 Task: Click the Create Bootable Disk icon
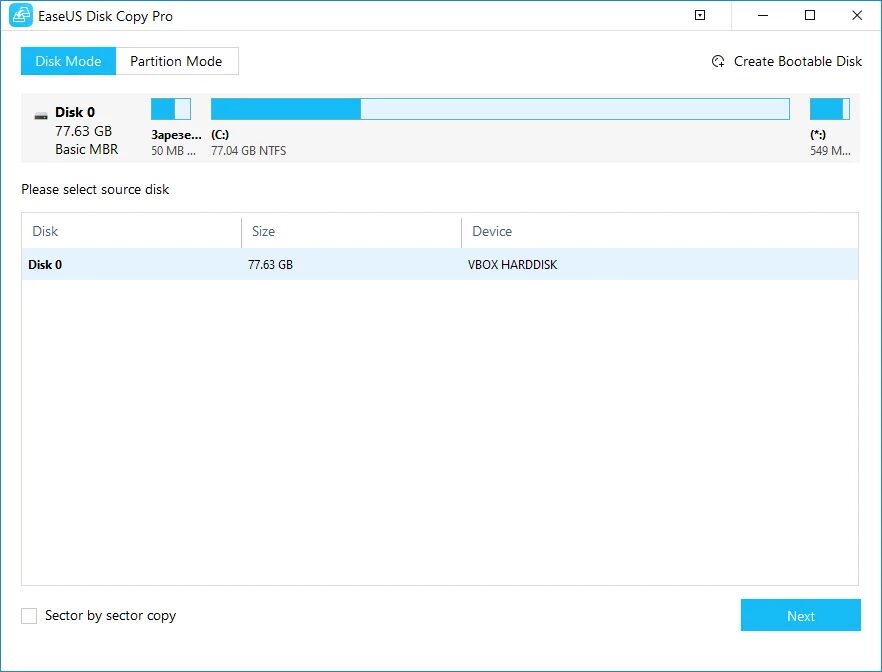tap(718, 61)
